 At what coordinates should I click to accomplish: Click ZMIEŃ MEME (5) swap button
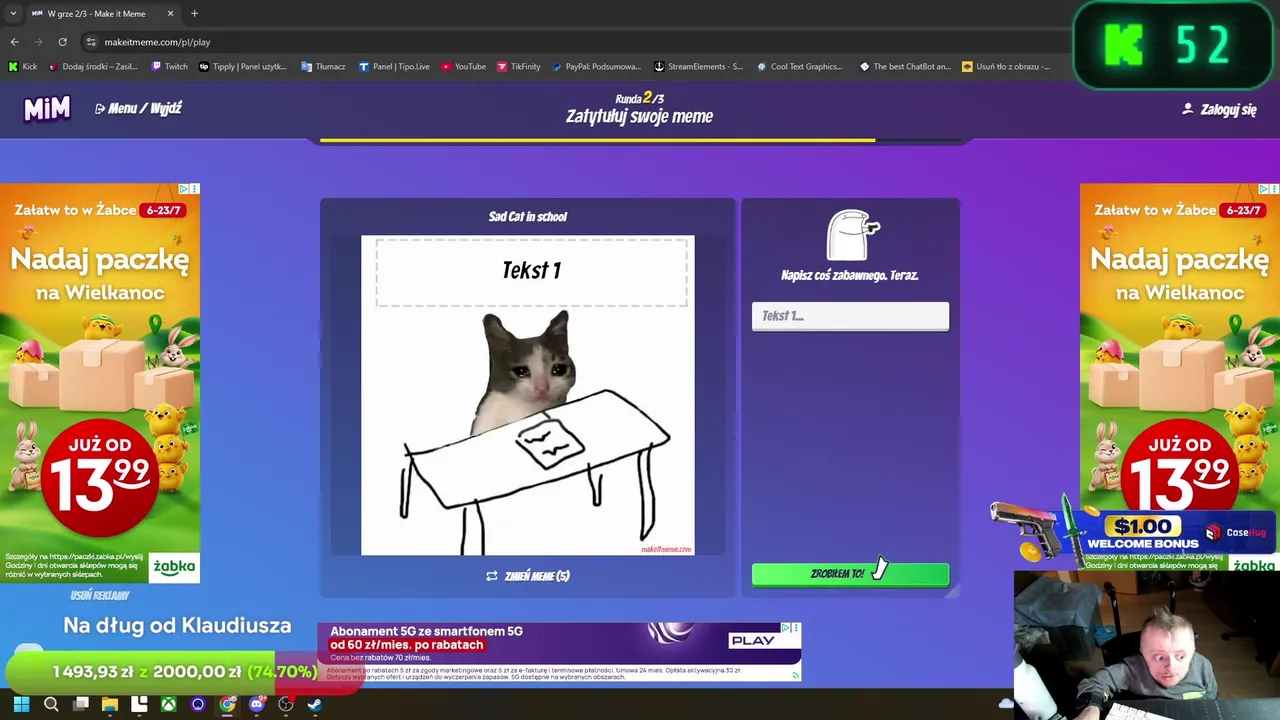click(528, 576)
